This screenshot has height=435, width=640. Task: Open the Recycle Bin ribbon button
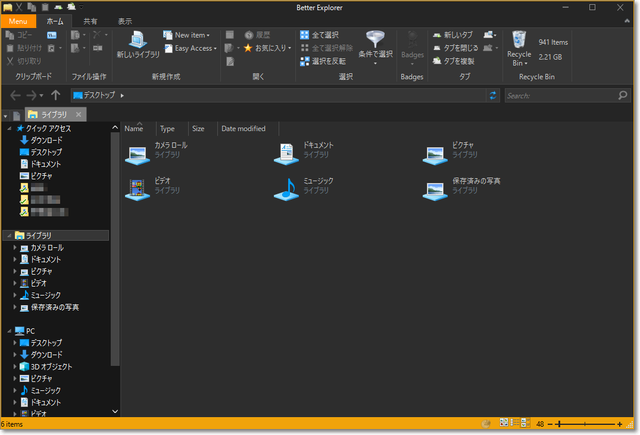pyautogui.click(x=519, y=47)
